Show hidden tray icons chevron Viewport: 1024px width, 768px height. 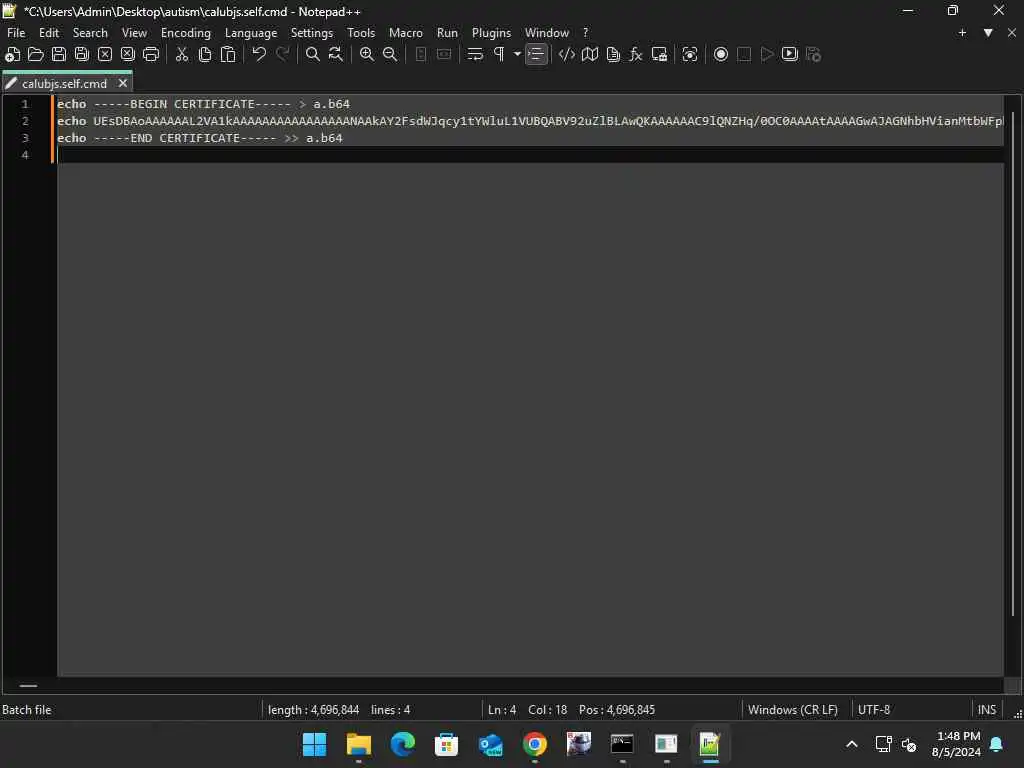click(852, 744)
